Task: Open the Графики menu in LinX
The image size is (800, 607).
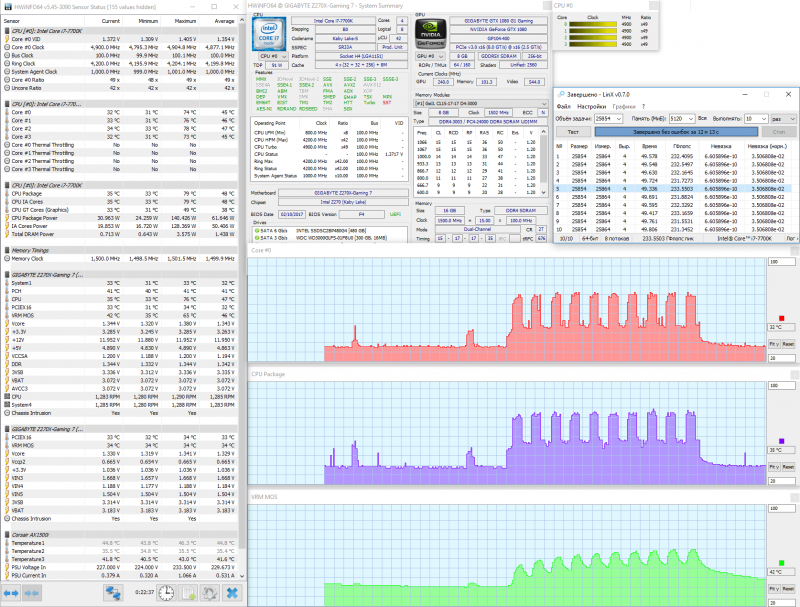Action: 624,107
